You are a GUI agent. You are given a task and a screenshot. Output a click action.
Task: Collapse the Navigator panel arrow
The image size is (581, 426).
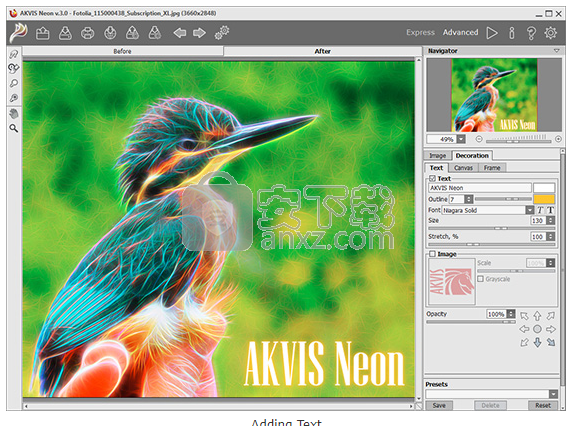[557, 51]
